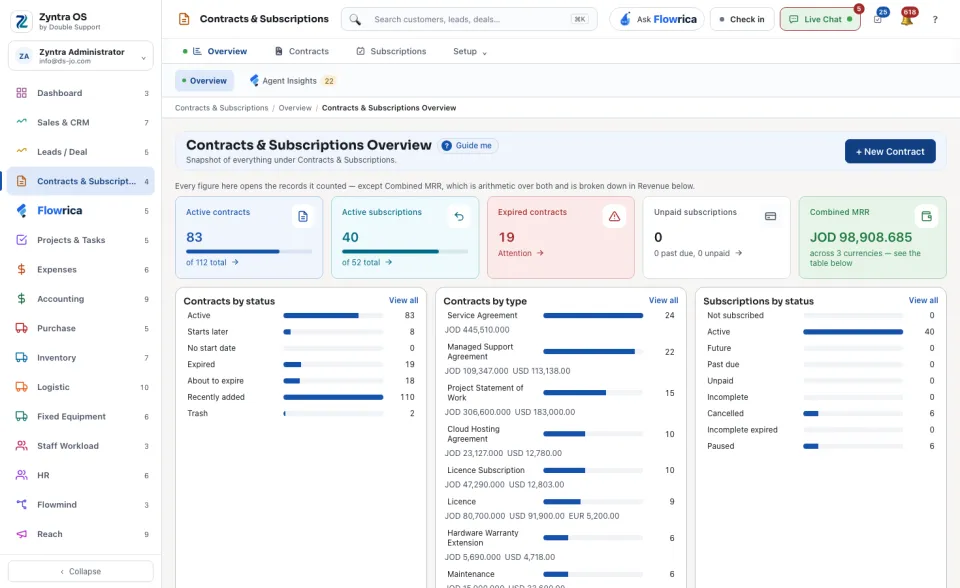Open the Sales & CRM module
The image size is (960, 588).
pyautogui.click(x=81, y=122)
